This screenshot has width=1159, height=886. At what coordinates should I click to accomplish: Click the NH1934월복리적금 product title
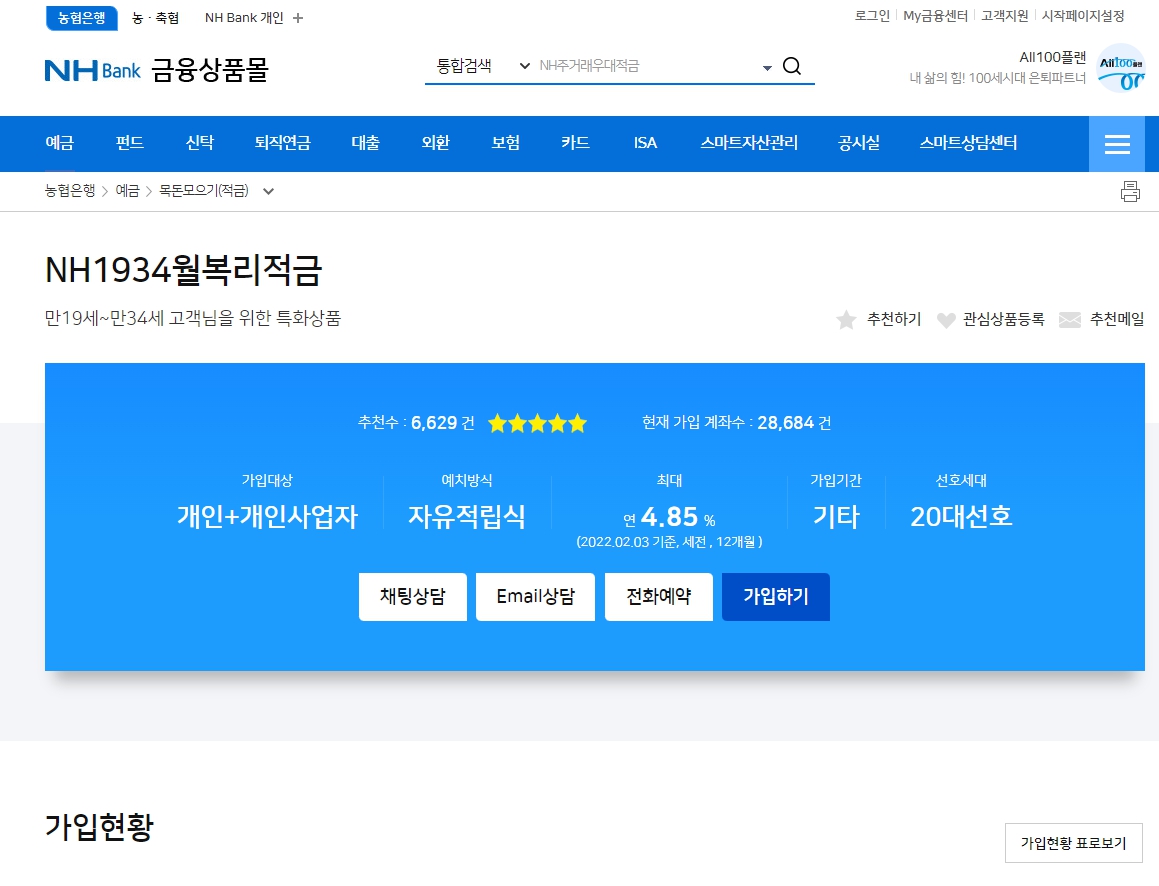183,270
